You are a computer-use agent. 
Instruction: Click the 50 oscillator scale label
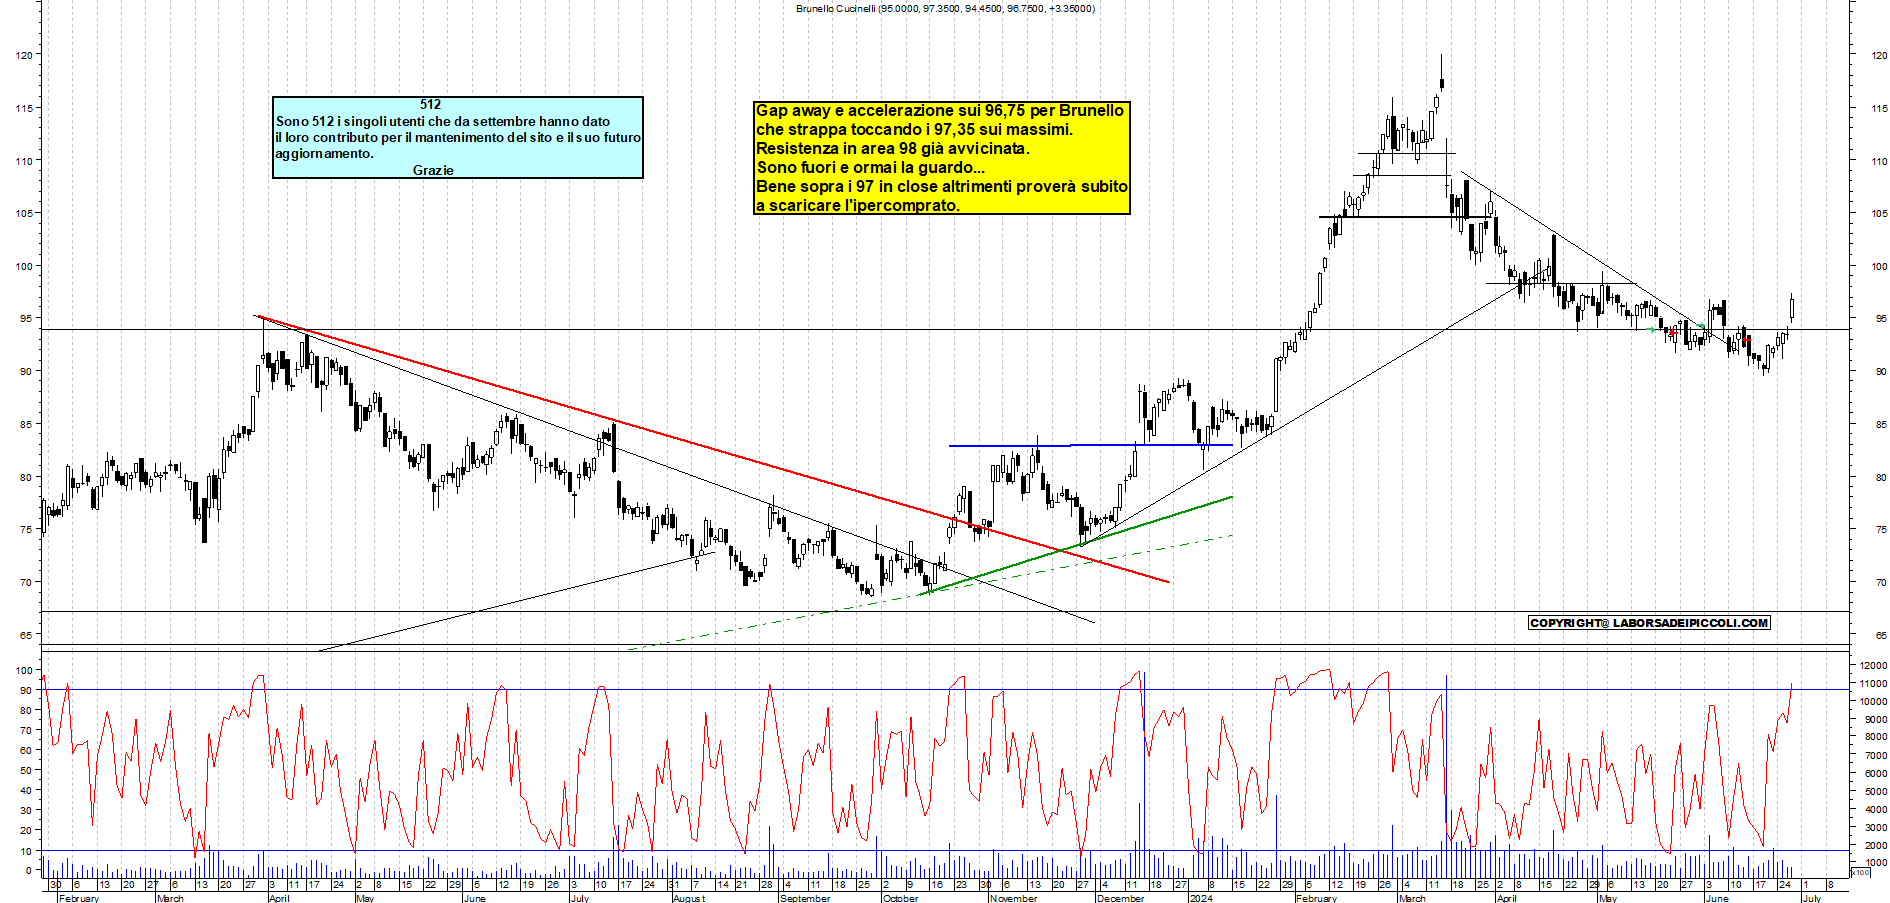(x=24, y=770)
